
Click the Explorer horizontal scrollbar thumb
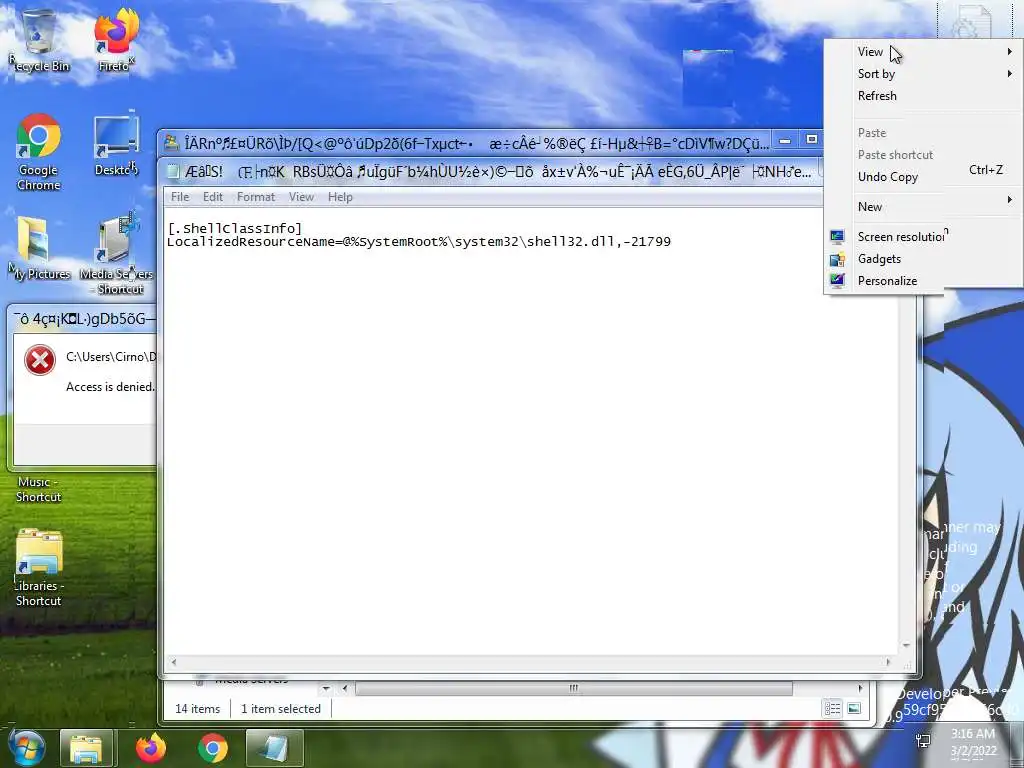[x=573, y=688]
